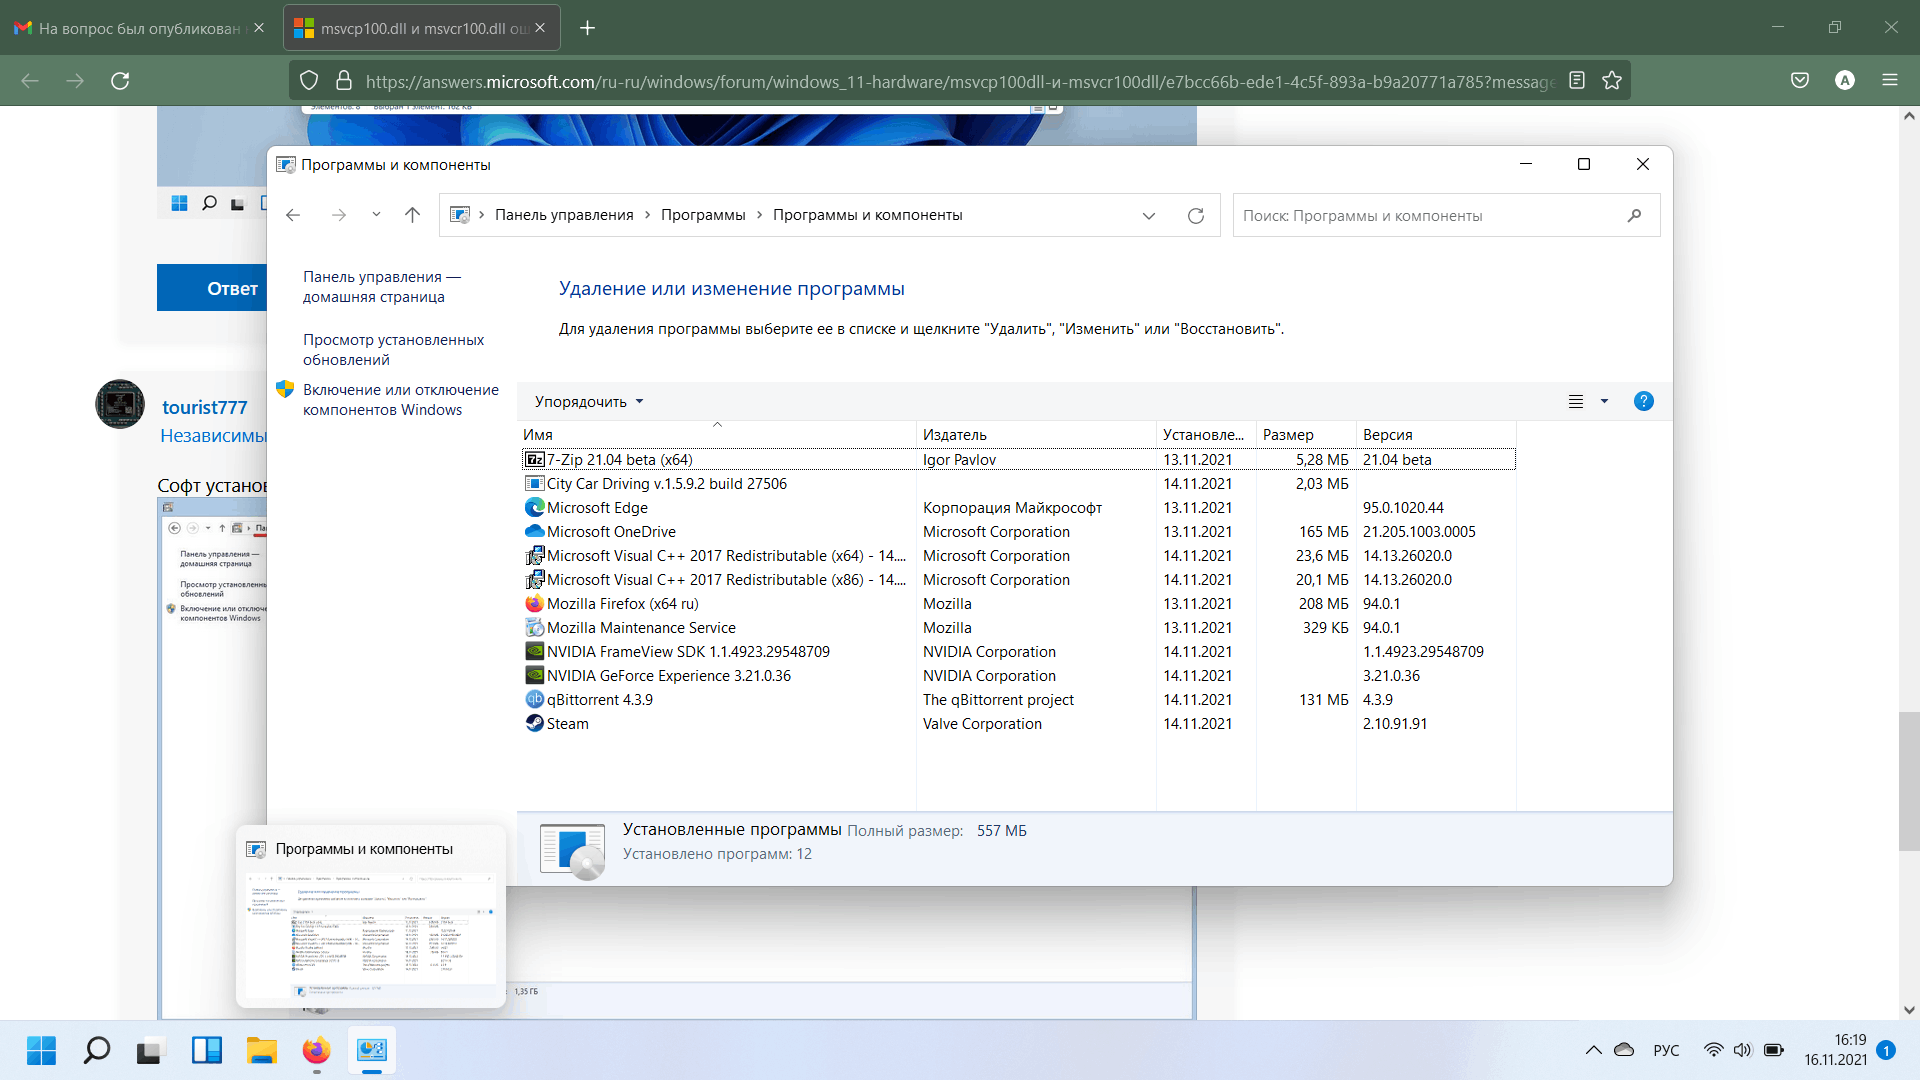Open view options dropdown arrow

[x=1604, y=402]
